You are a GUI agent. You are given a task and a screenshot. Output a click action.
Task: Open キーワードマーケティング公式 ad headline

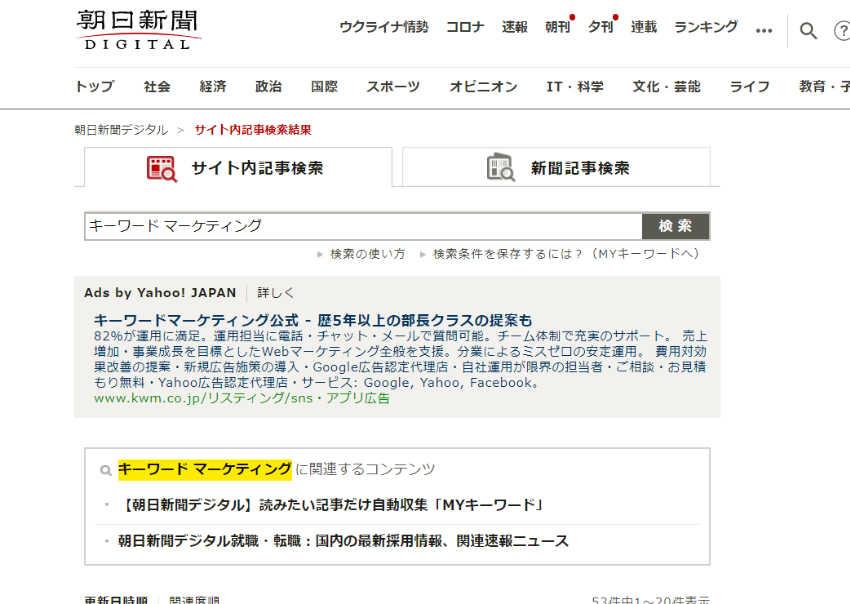pyautogui.click(x=313, y=320)
